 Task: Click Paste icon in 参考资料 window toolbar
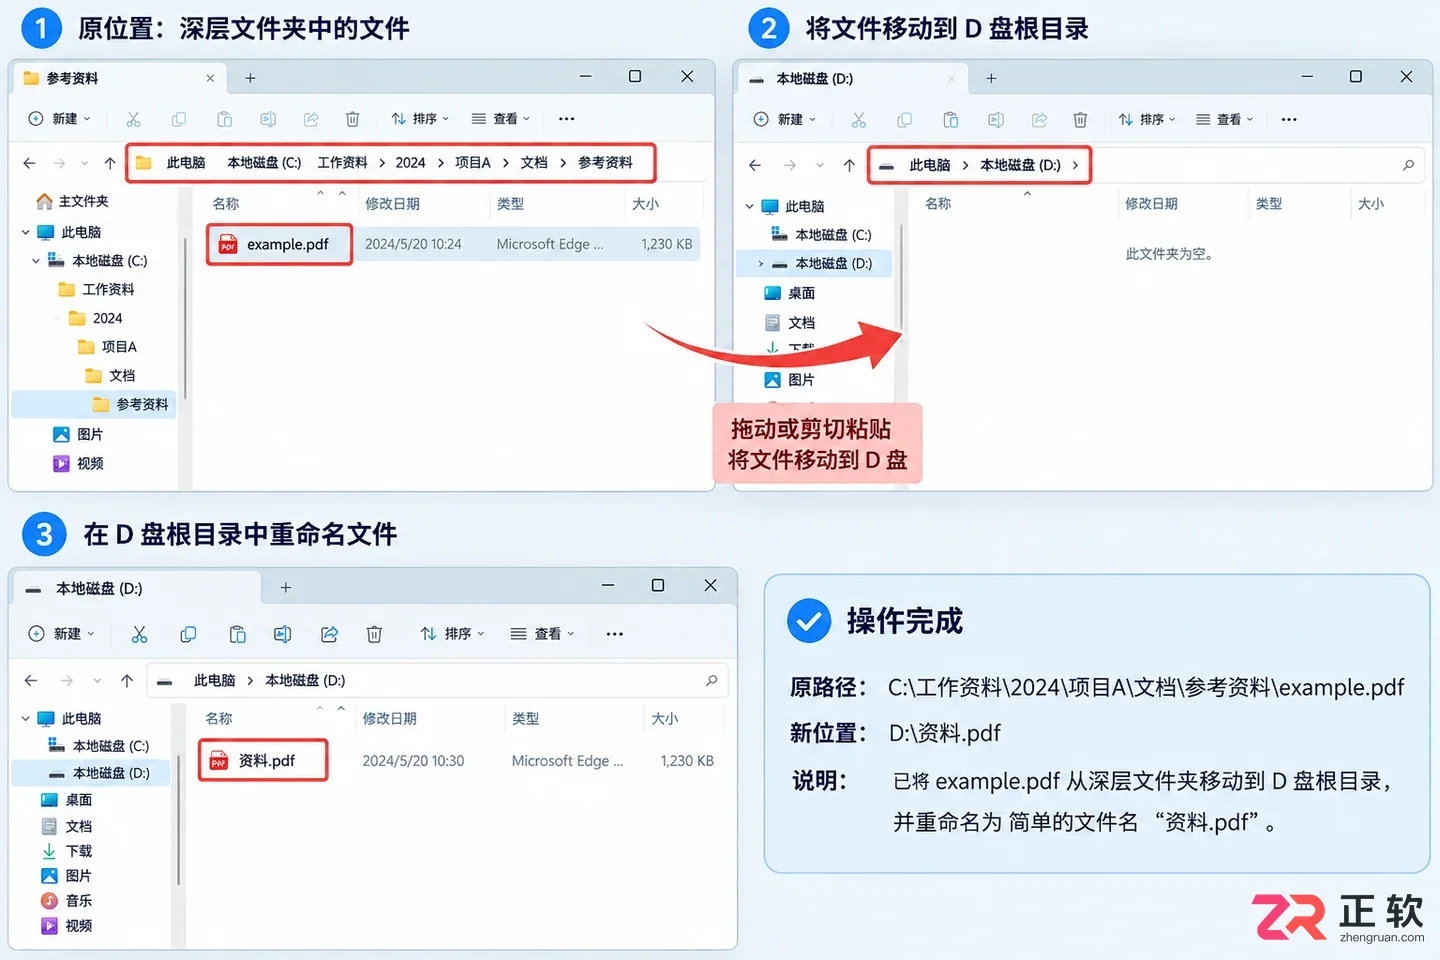click(224, 119)
